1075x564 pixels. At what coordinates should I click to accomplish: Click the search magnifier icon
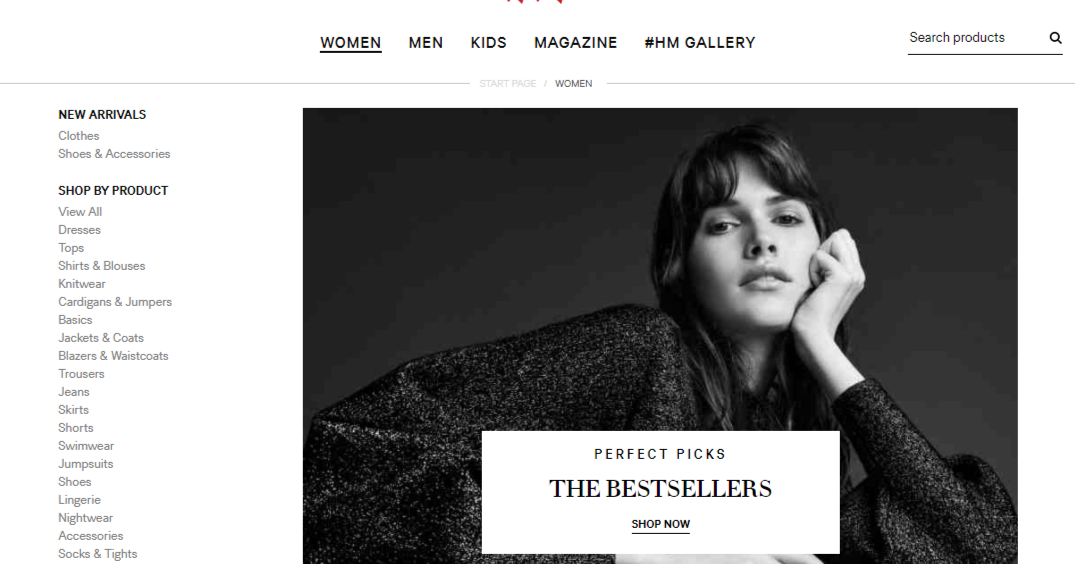pyautogui.click(x=1055, y=38)
